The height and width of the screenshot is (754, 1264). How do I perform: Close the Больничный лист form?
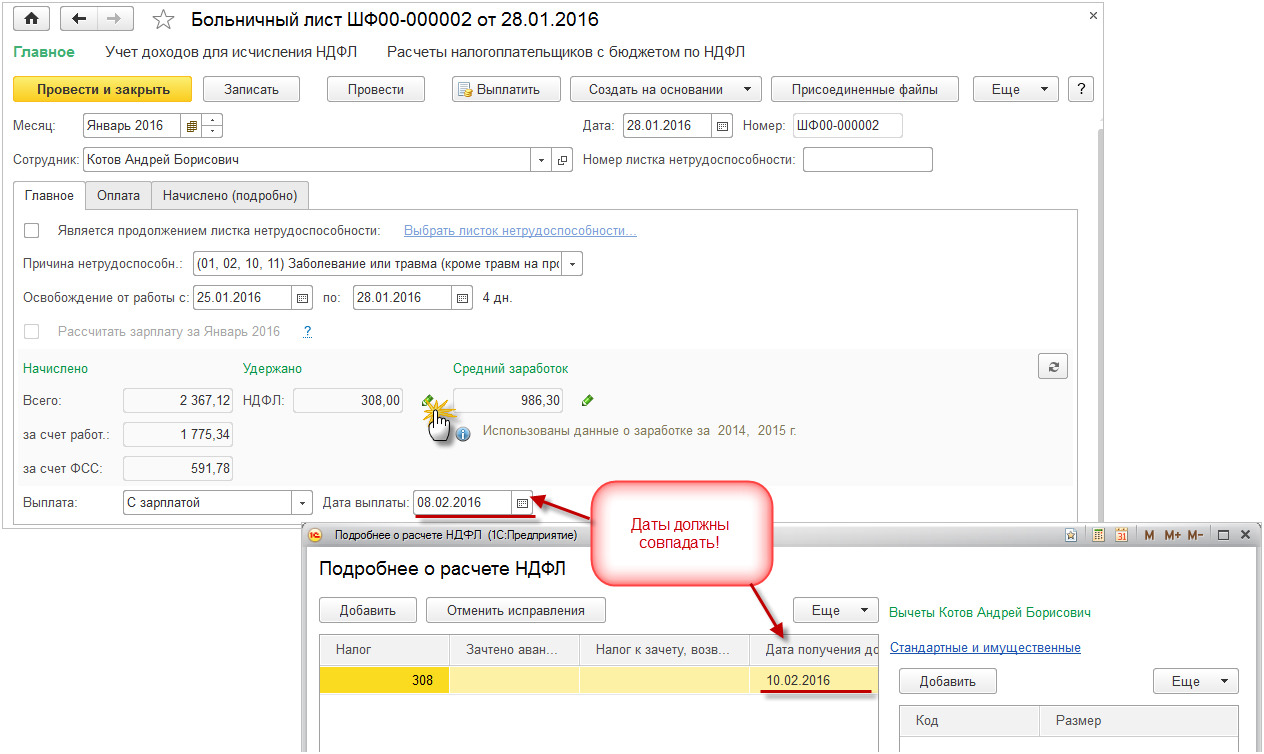pos(1093,17)
